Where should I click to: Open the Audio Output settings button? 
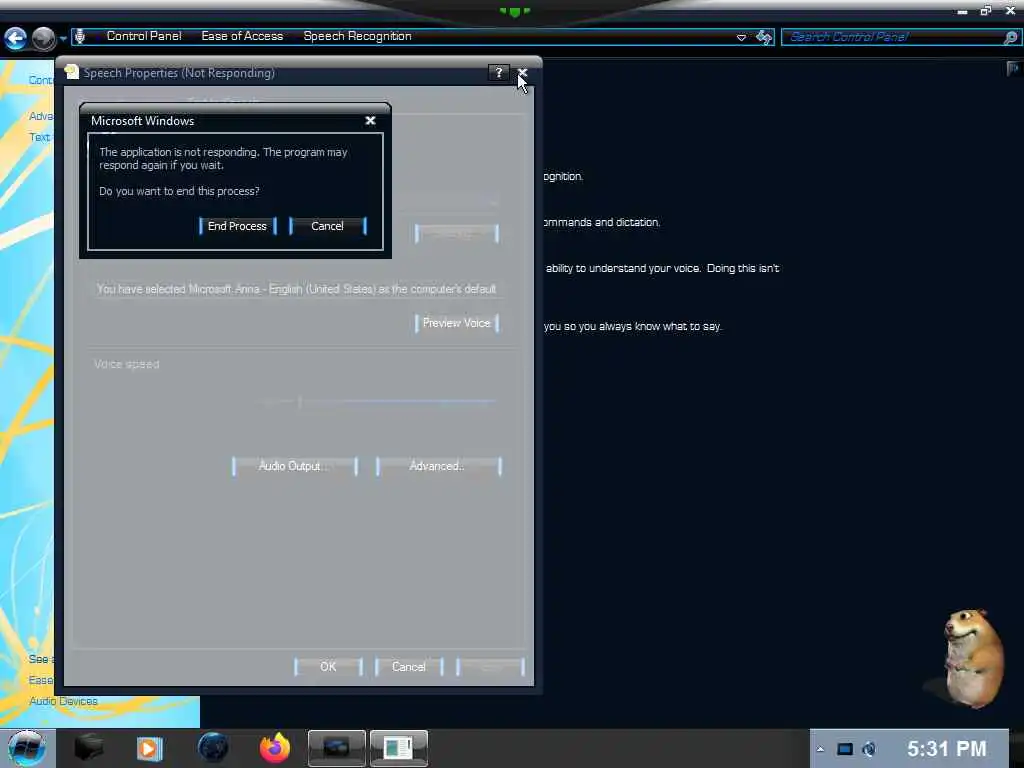click(x=295, y=466)
